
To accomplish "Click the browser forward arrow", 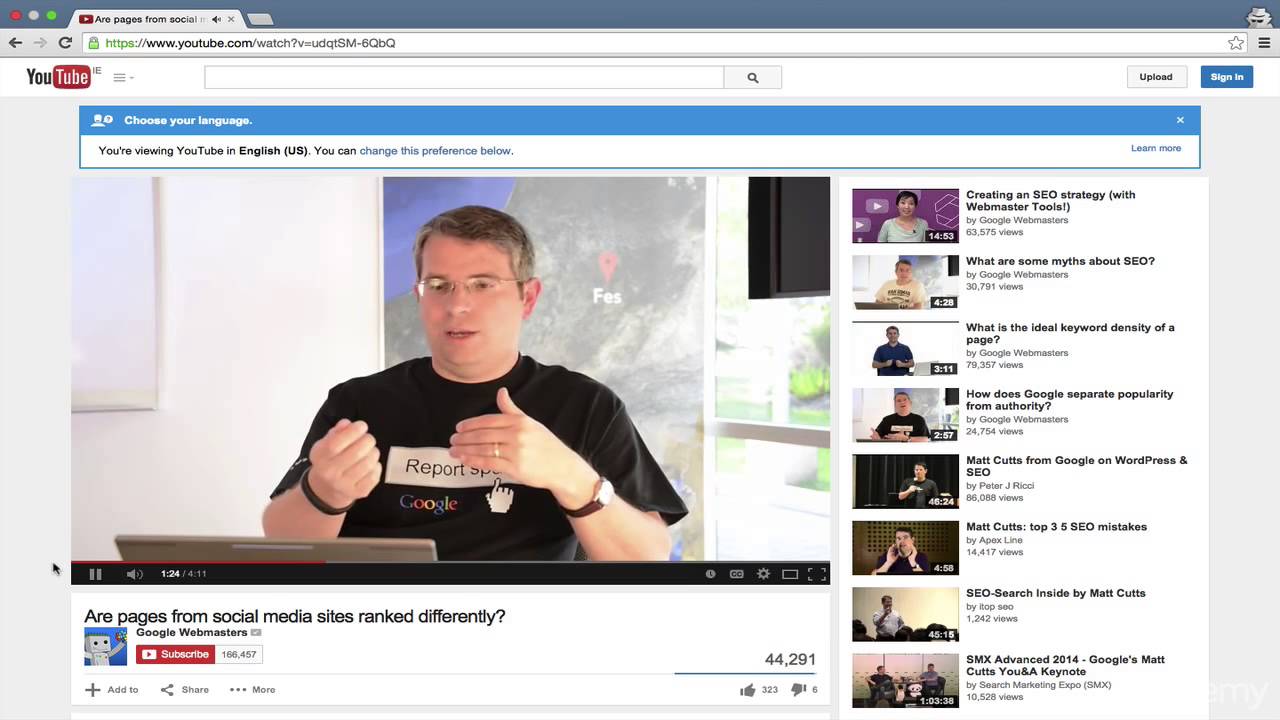I will [40, 43].
